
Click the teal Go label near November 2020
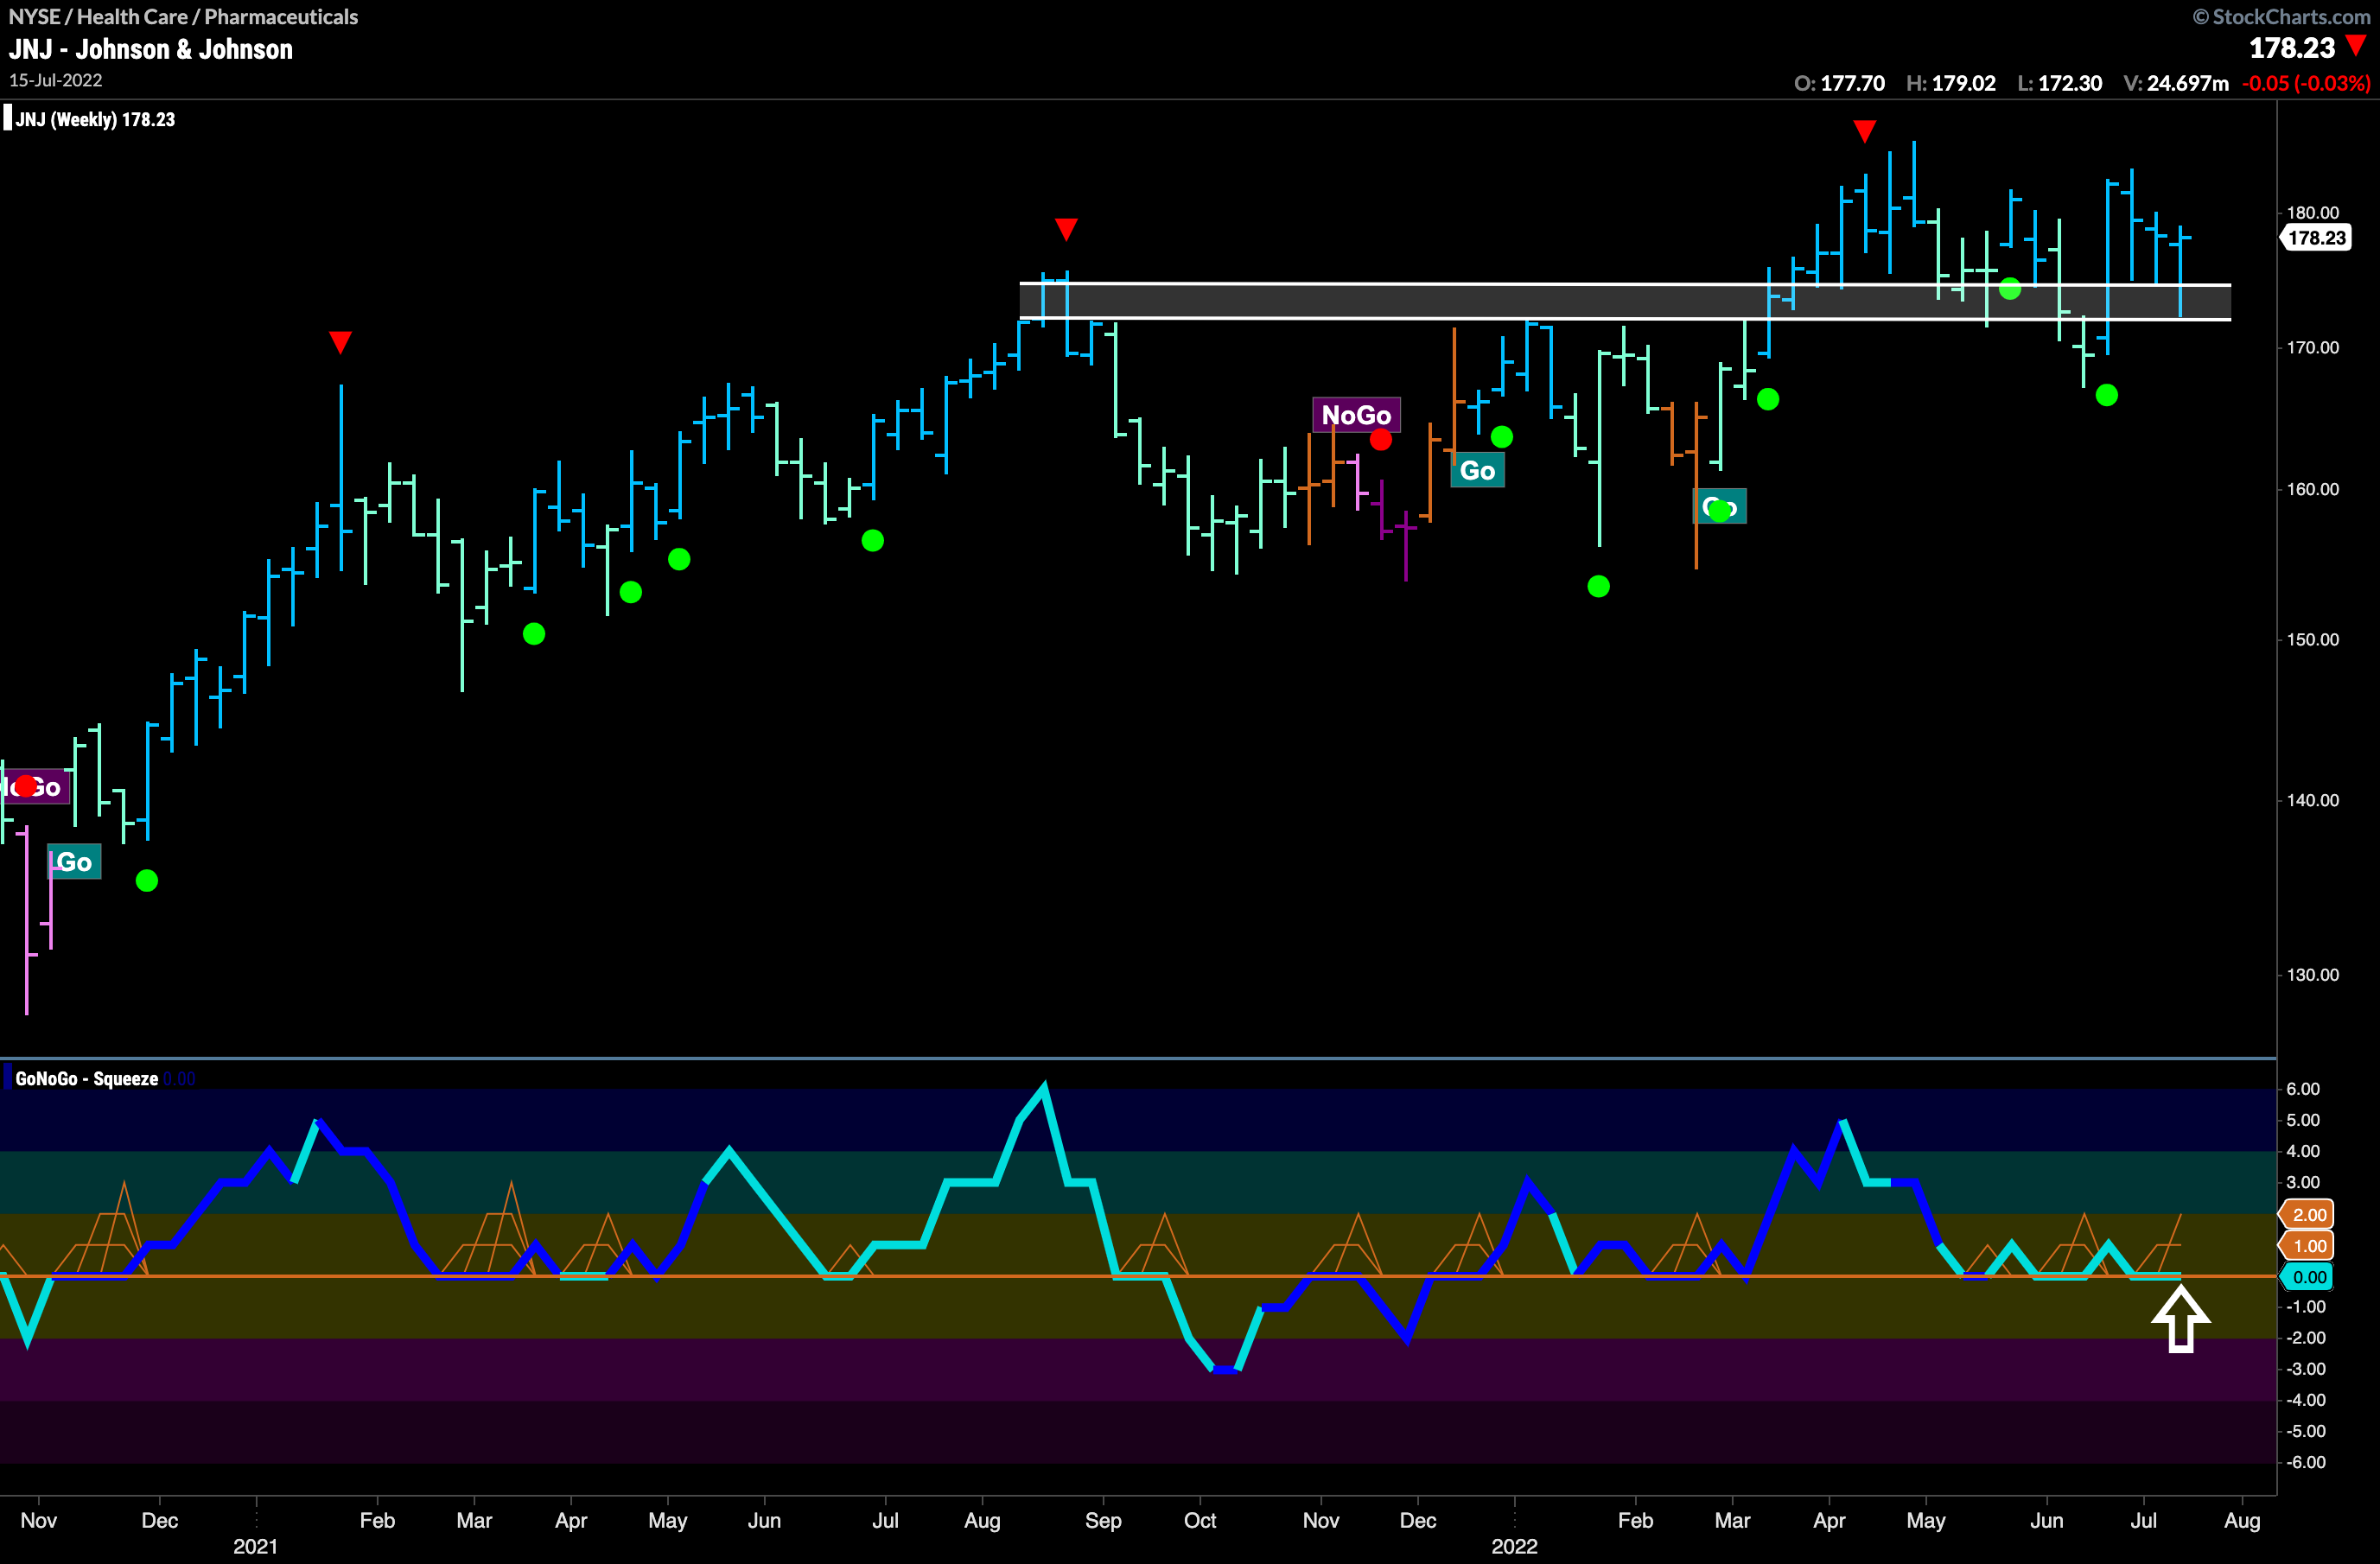point(74,862)
